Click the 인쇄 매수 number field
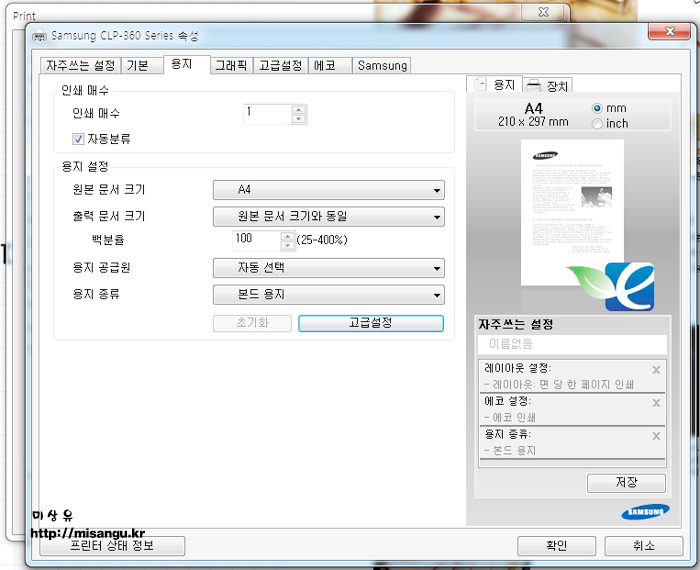This screenshot has width=700, height=570. (268, 114)
